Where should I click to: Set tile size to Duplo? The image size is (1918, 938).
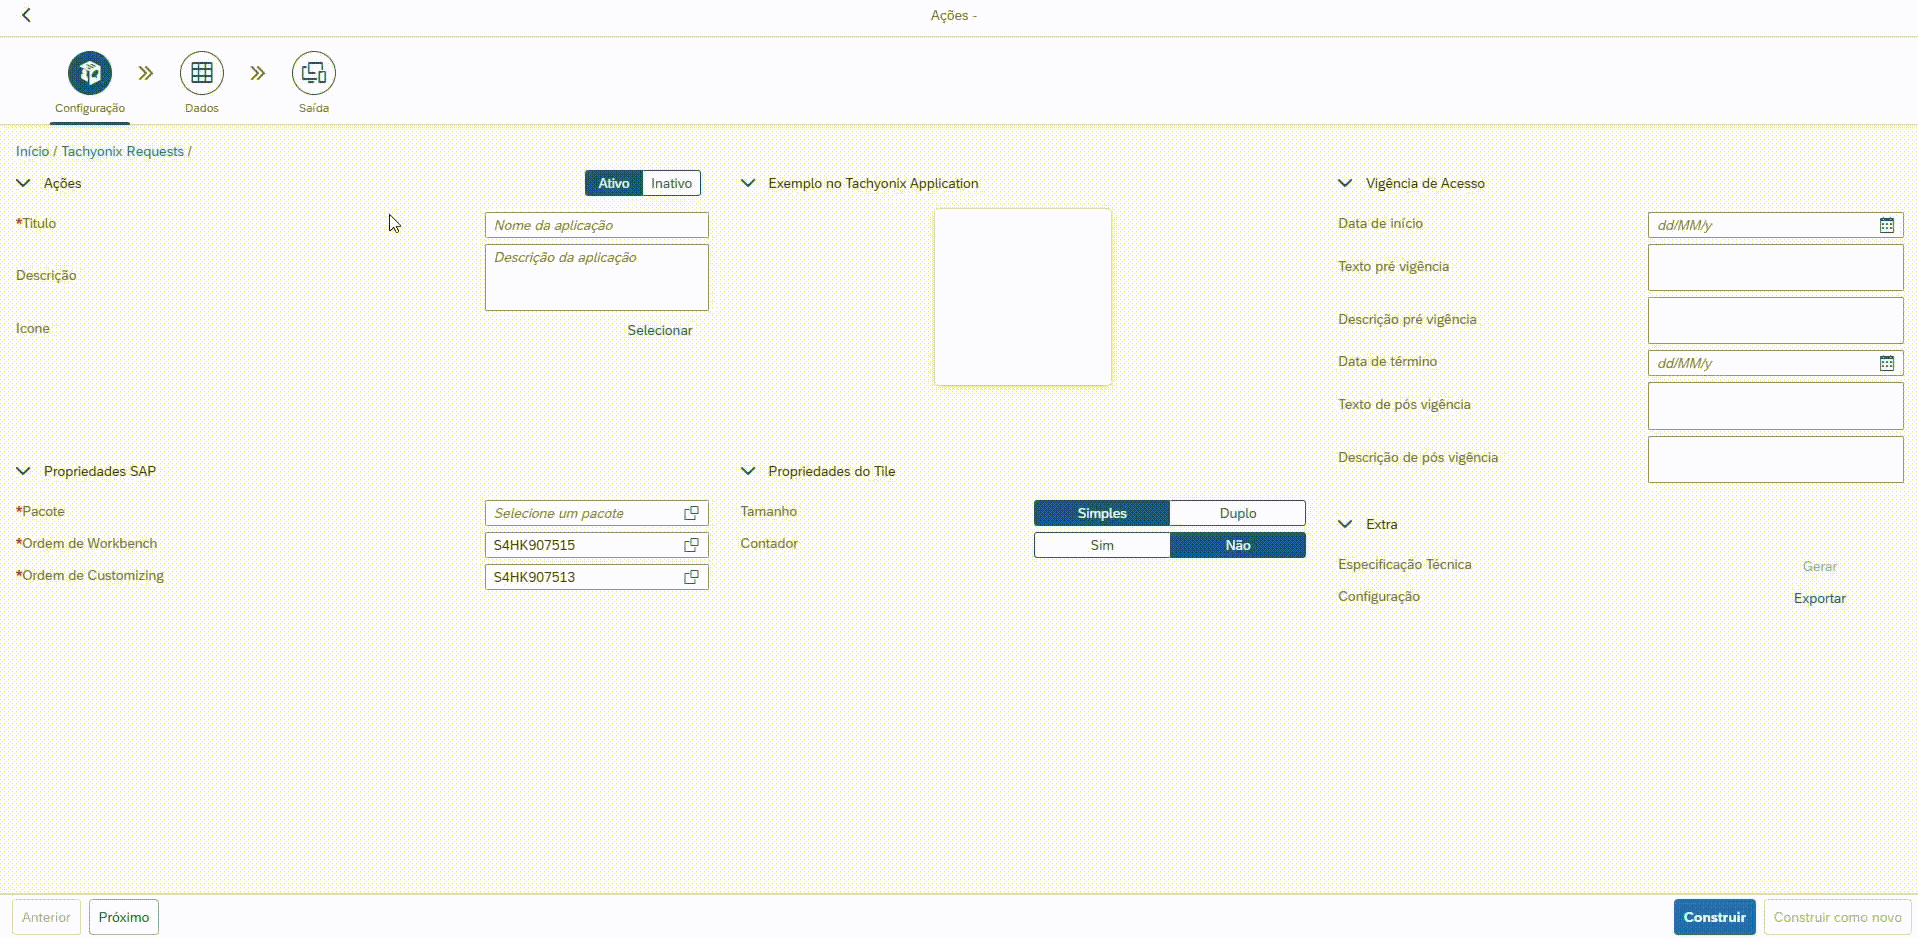[1237, 513]
